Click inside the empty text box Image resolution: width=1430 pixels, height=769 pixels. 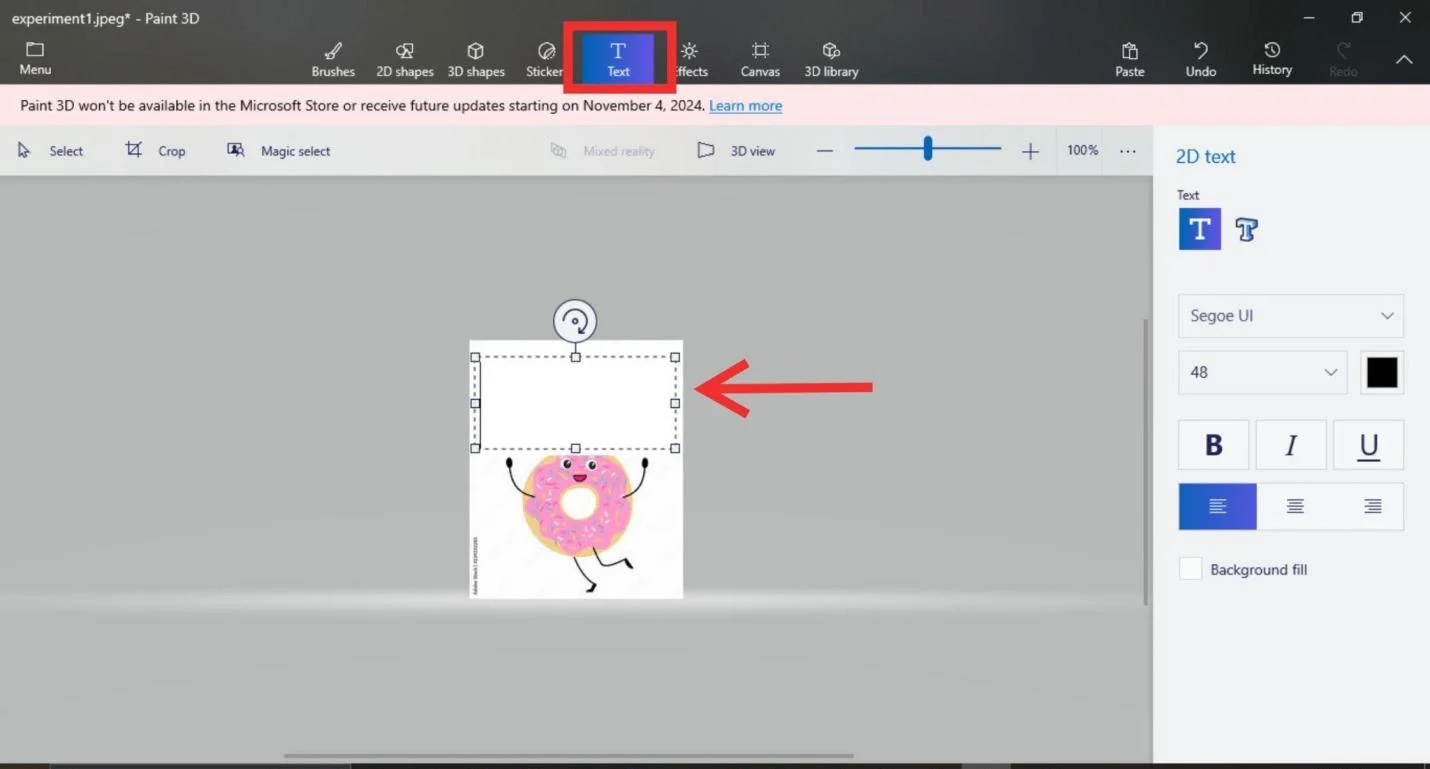click(x=575, y=403)
